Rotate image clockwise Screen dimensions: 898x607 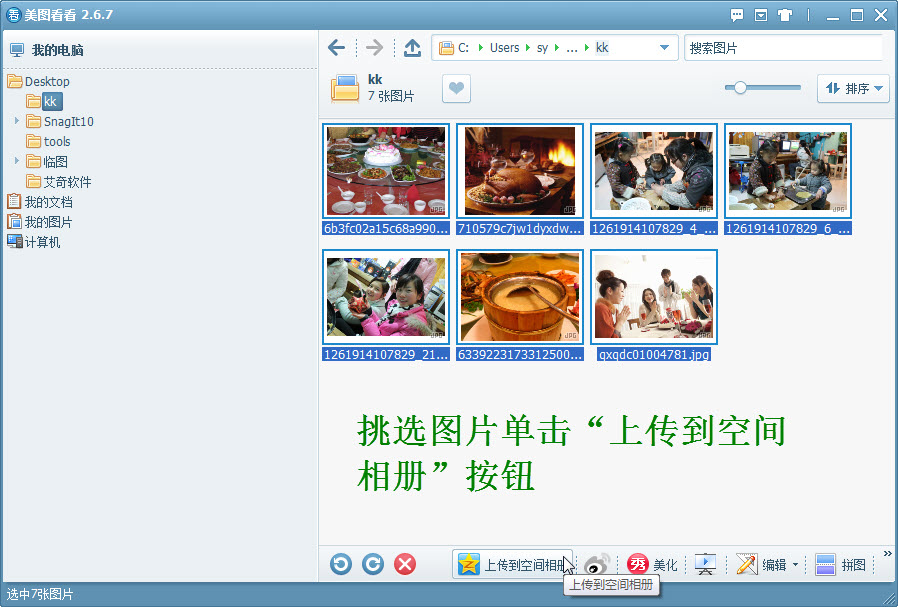coord(373,564)
